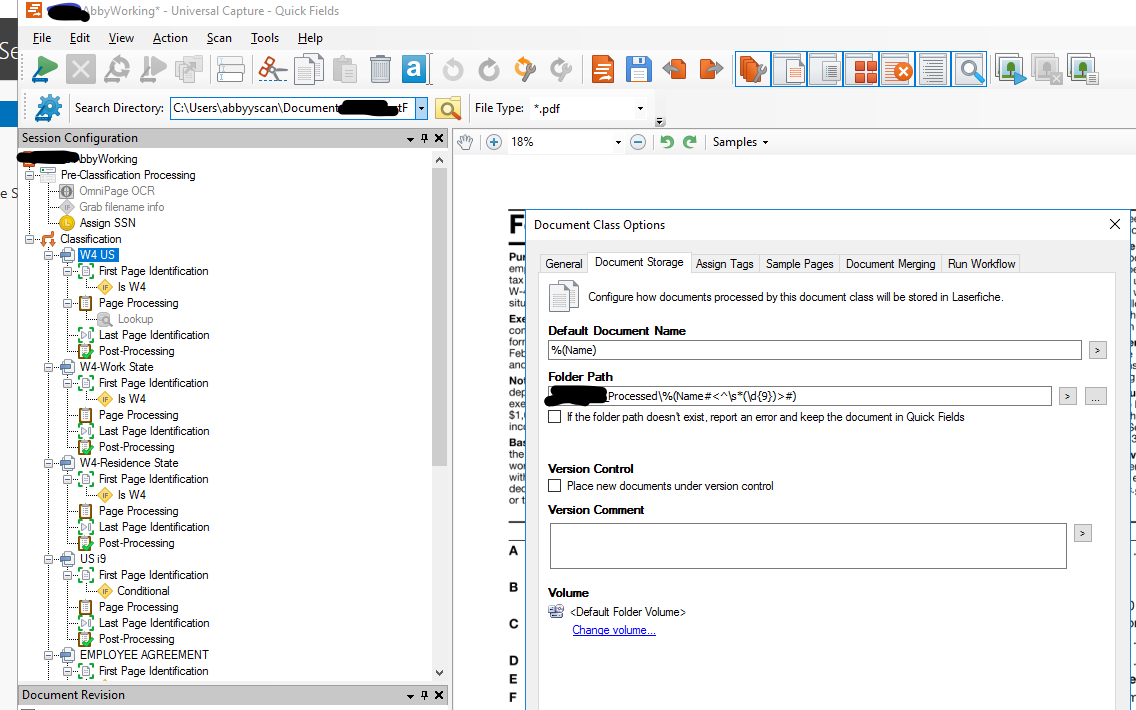Screen dimensions: 1136x710
Task: Click token arrow beside Folder Path
Action: pyautogui.click(x=1067, y=396)
